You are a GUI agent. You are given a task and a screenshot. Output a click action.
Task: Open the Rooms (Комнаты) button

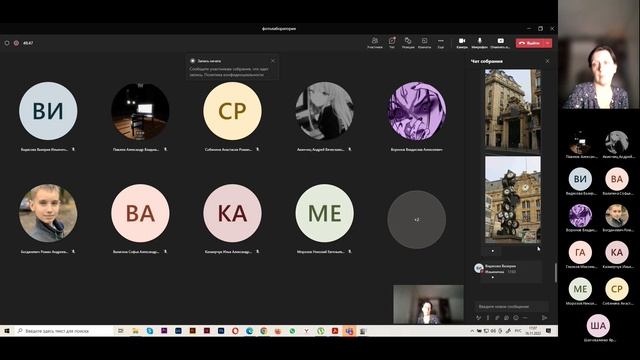[424, 42]
